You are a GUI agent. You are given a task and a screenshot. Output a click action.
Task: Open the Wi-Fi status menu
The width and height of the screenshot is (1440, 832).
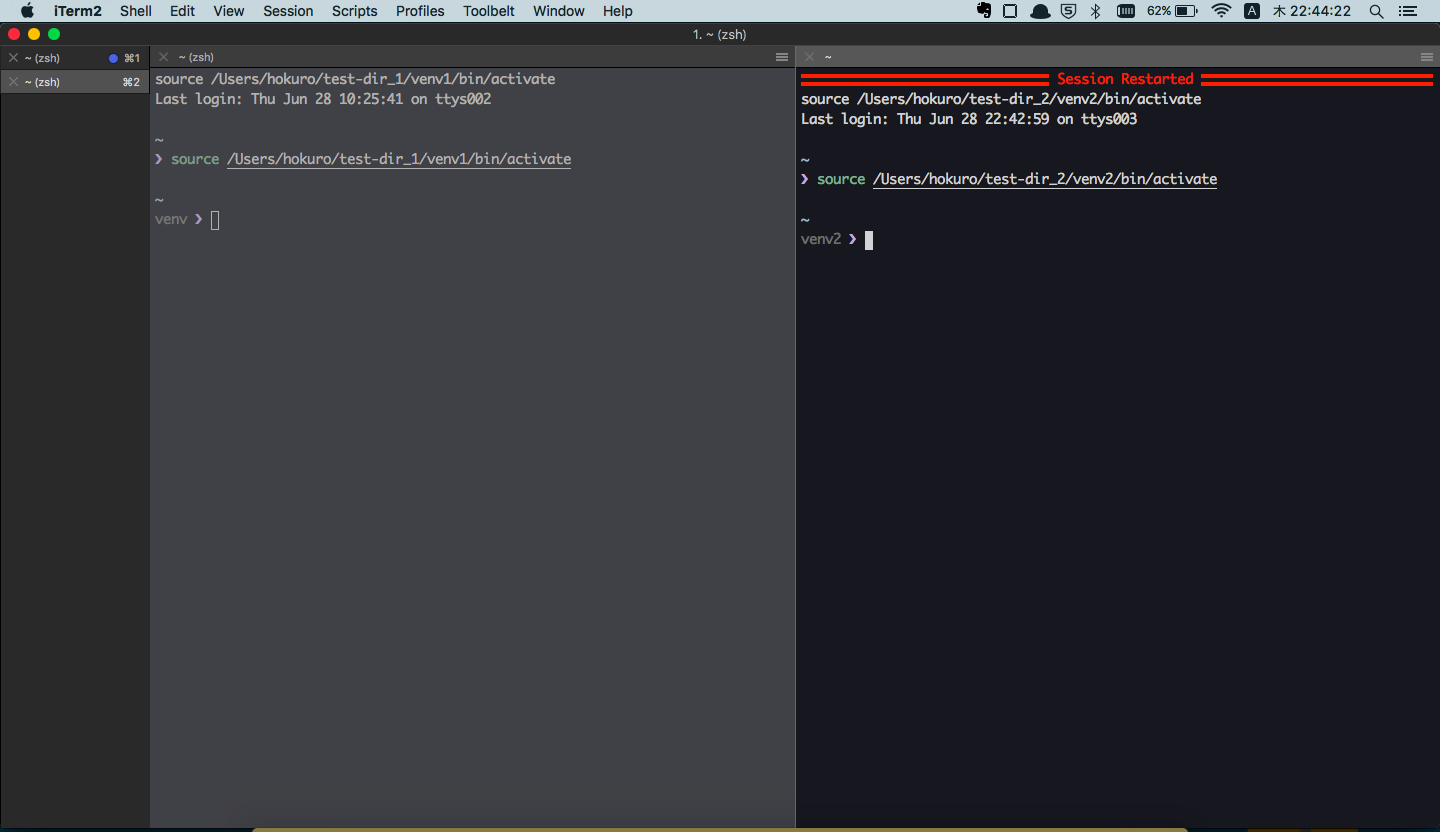click(1221, 11)
